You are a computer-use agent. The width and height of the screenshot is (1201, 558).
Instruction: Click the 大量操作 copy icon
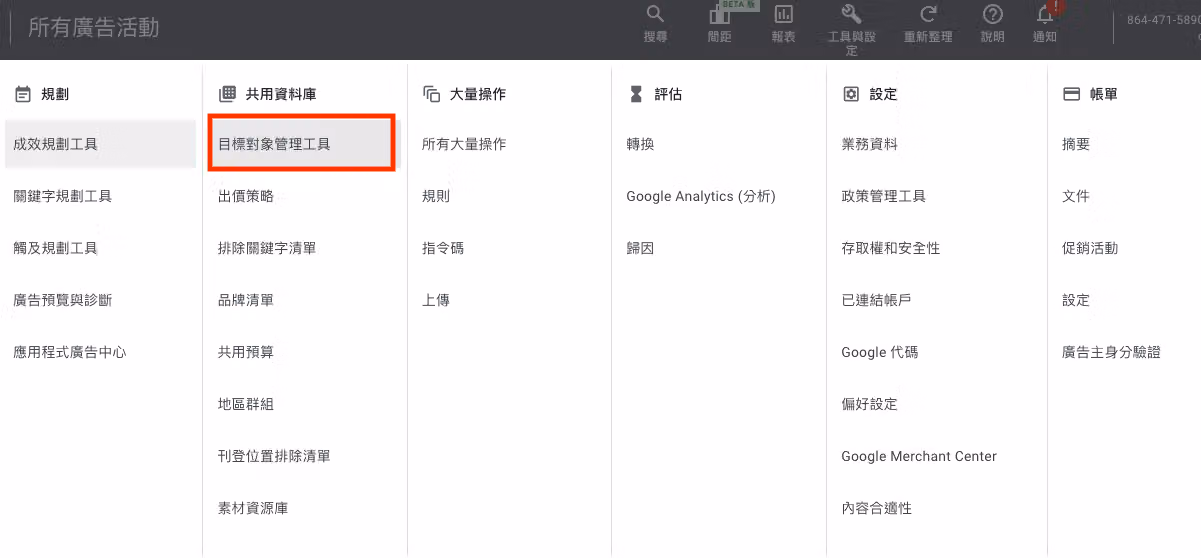coord(432,94)
